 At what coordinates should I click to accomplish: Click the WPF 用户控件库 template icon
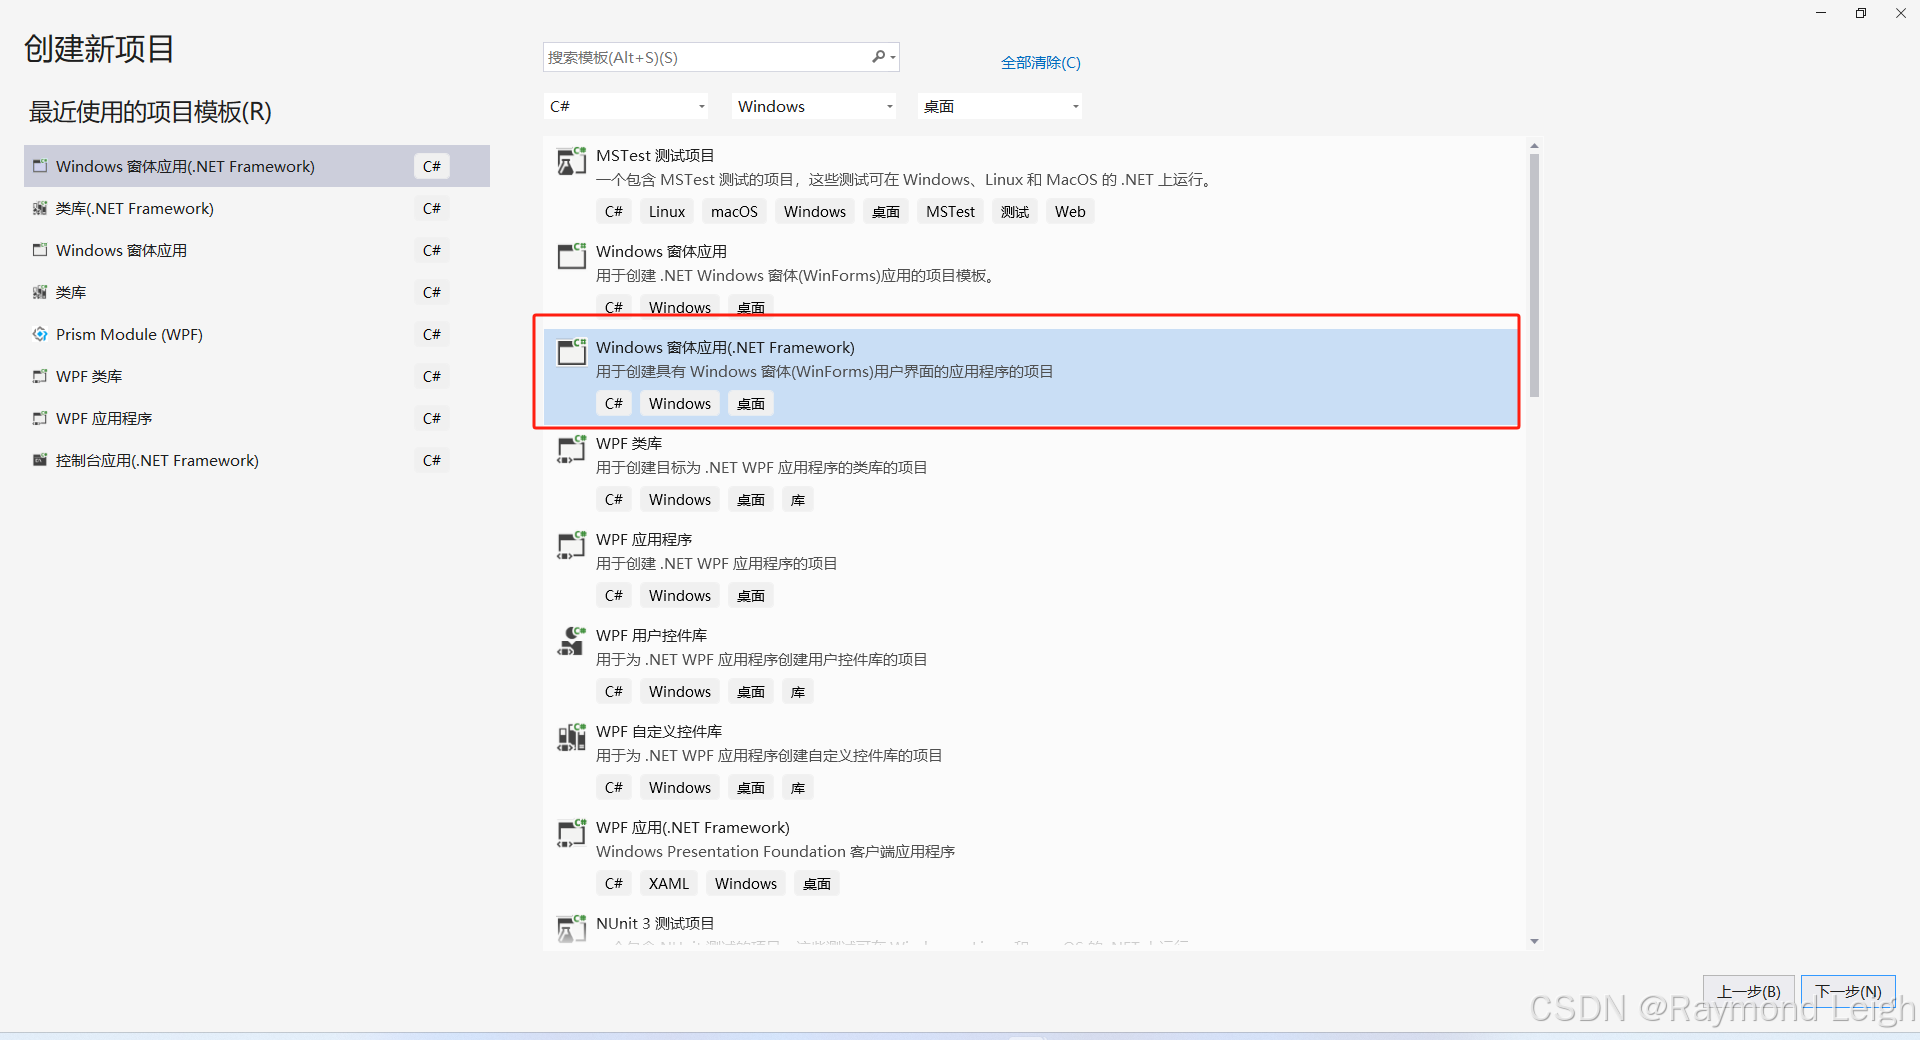click(571, 641)
